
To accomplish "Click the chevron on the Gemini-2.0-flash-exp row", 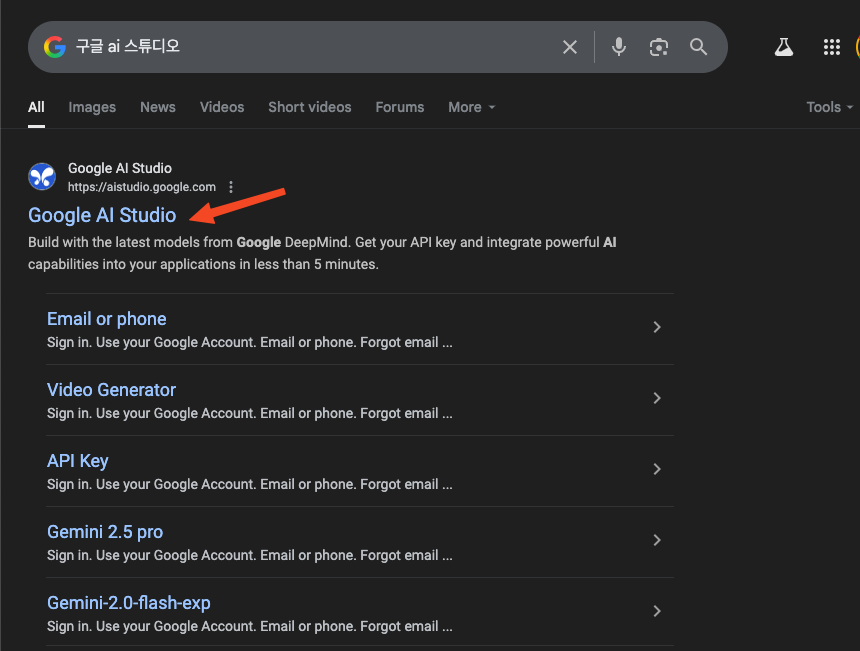I will coord(657,611).
